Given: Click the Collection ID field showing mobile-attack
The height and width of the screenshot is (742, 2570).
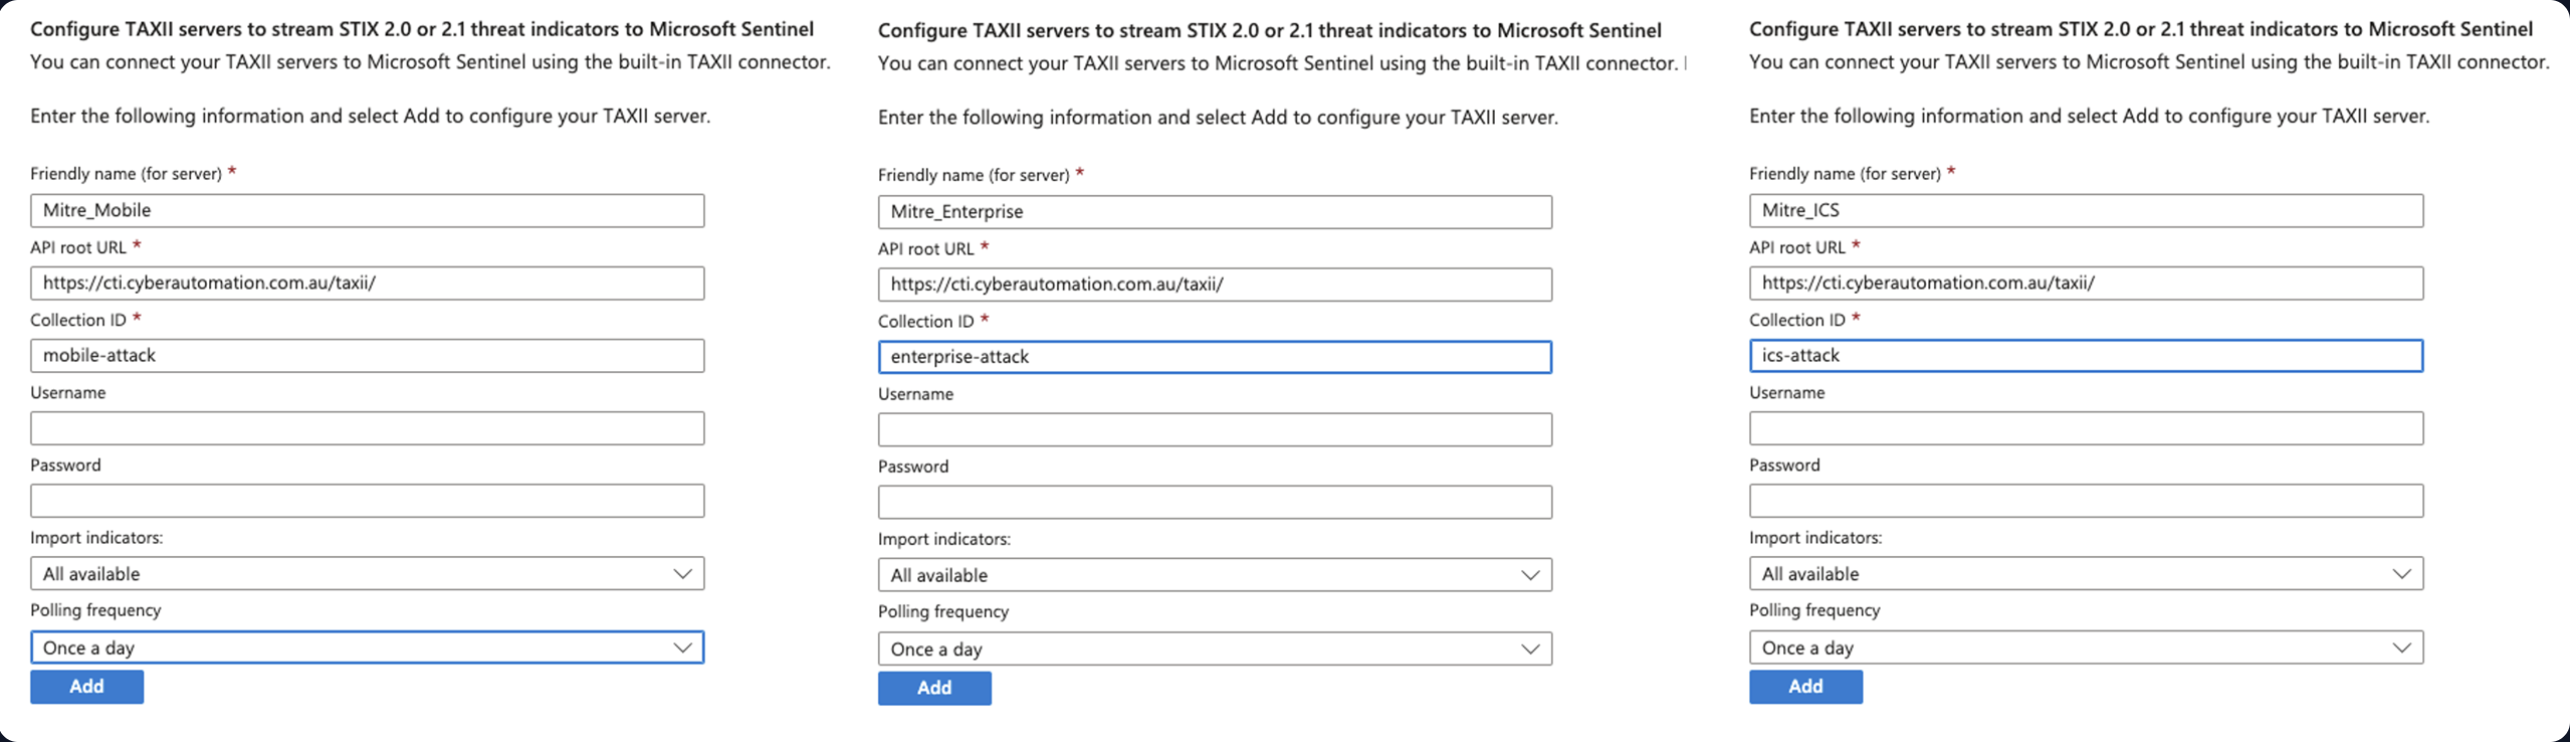Looking at the screenshot, I should click(x=368, y=355).
